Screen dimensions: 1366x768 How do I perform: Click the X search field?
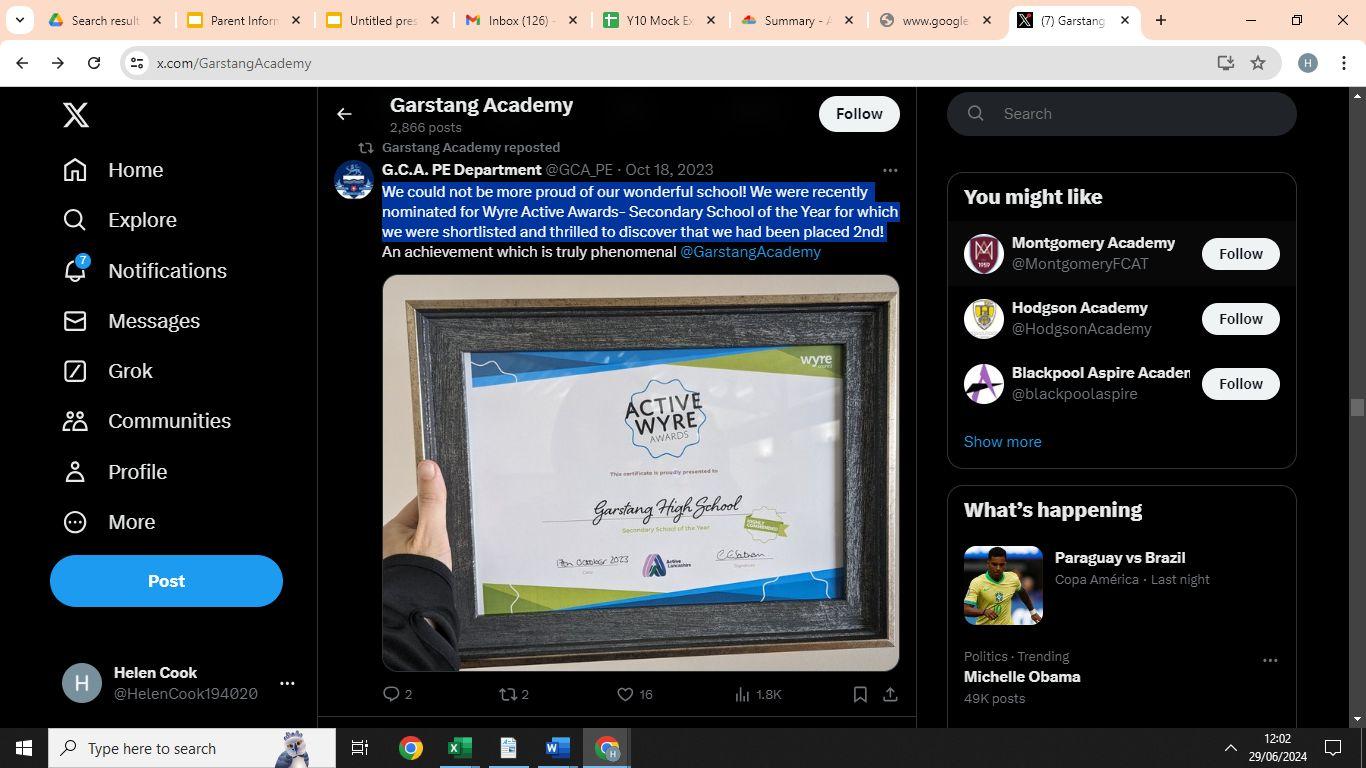click(1122, 114)
